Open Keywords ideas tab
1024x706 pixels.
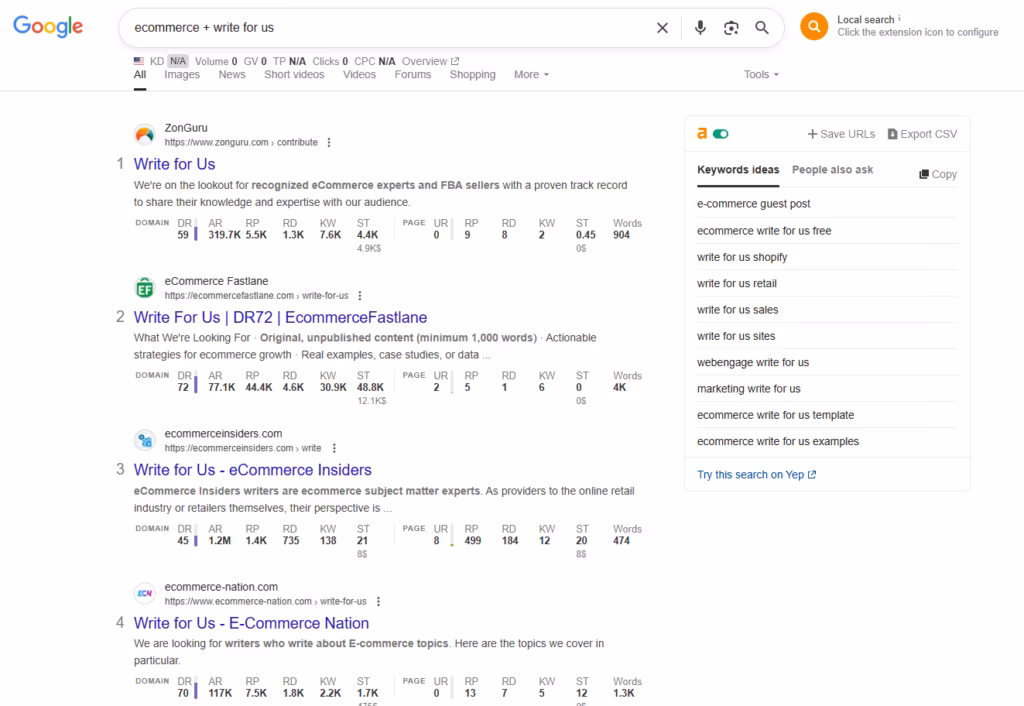(738, 170)
